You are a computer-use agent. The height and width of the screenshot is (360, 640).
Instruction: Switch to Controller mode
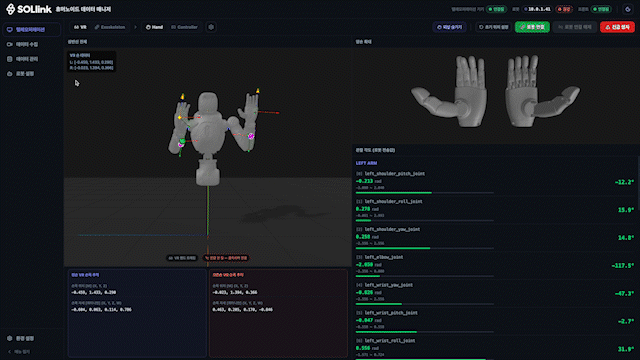[184, 27]
